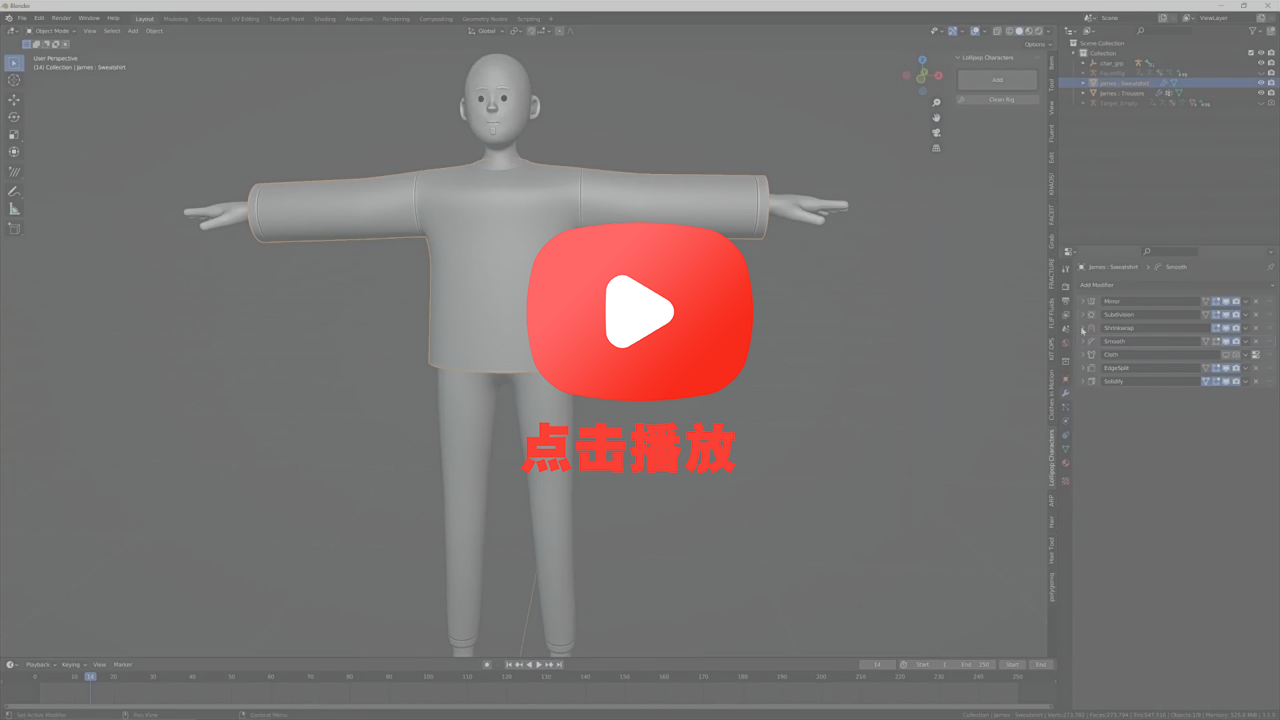
Task: Pin the properties editor context
Action: (x=1270, y=267)
